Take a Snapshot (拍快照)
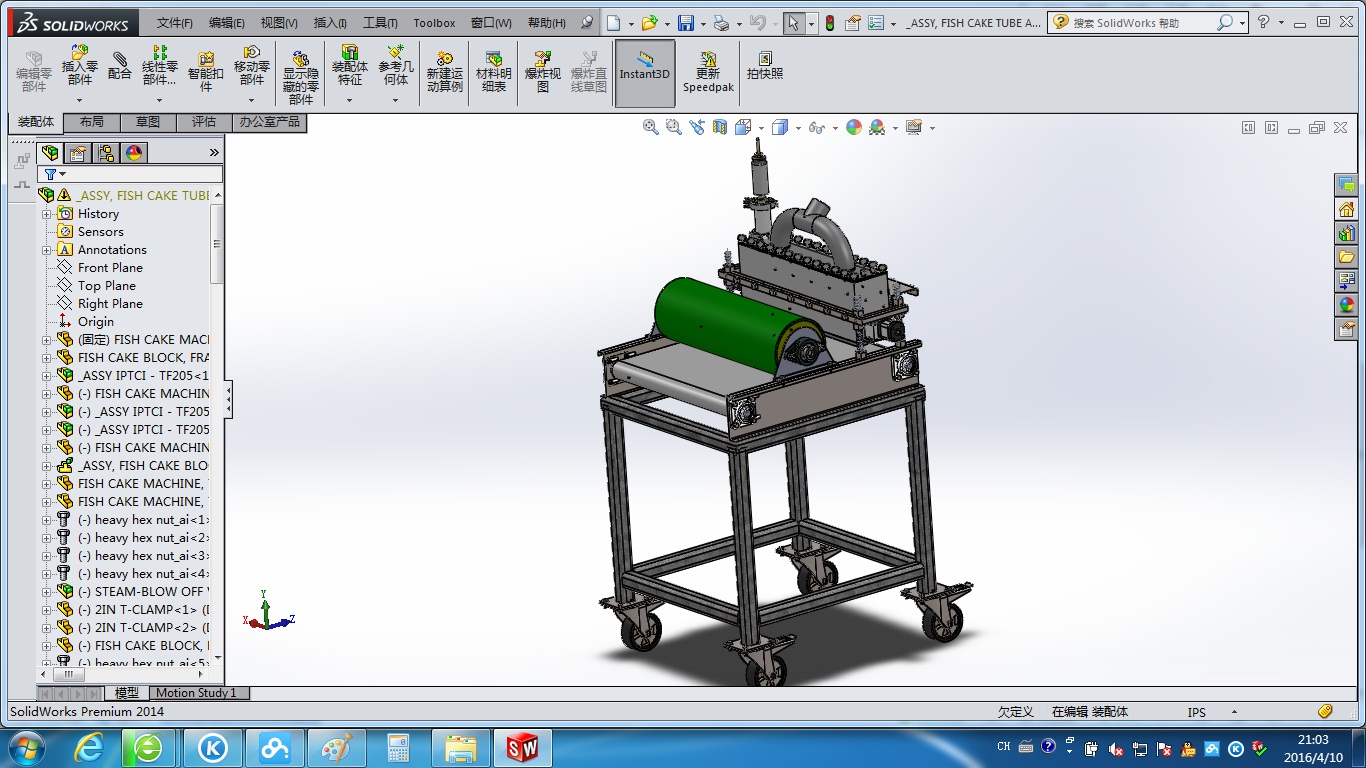Image resolution: width=1366 pixels, height=768 pixels. tap(765, 70)
